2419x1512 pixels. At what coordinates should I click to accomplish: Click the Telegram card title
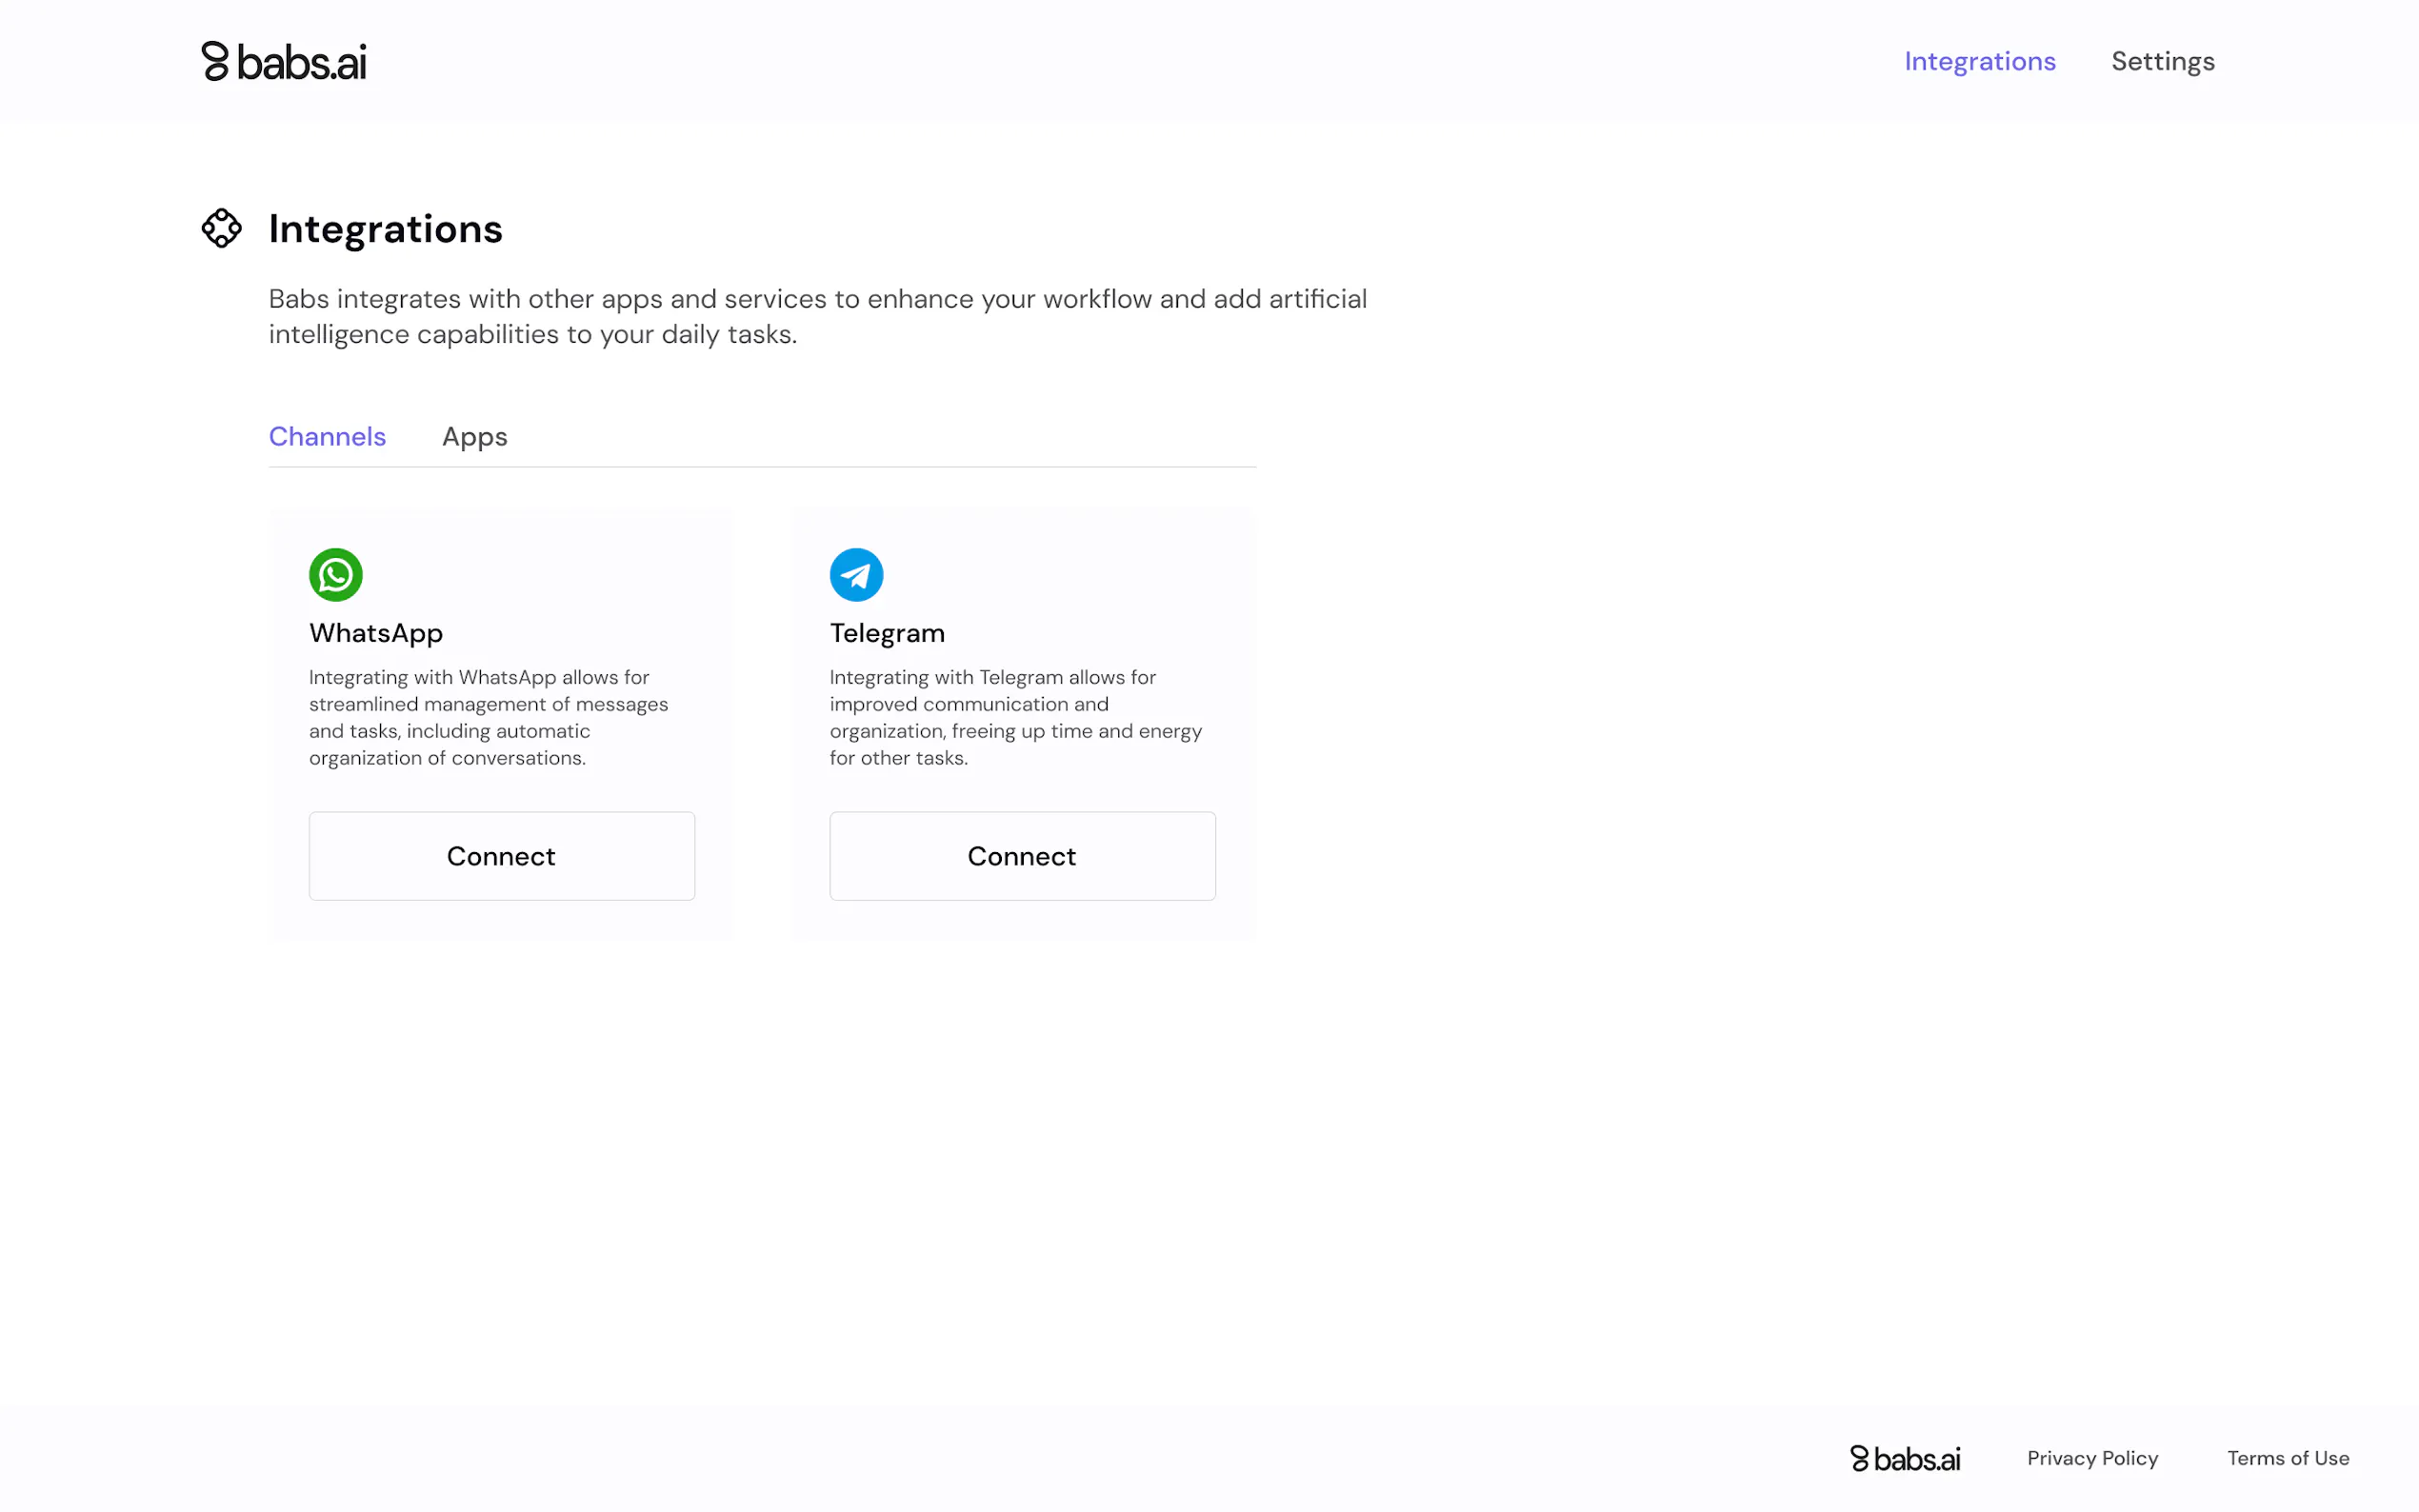887,633
